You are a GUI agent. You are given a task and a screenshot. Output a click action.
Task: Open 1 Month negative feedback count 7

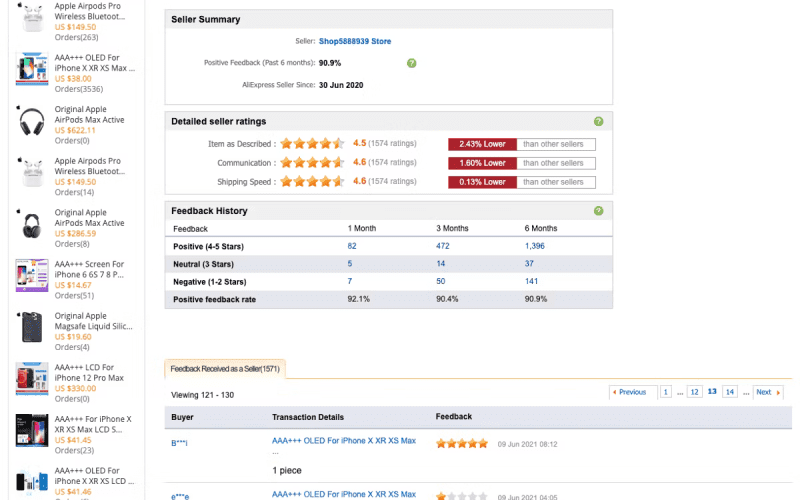click(x=350, y=281)
